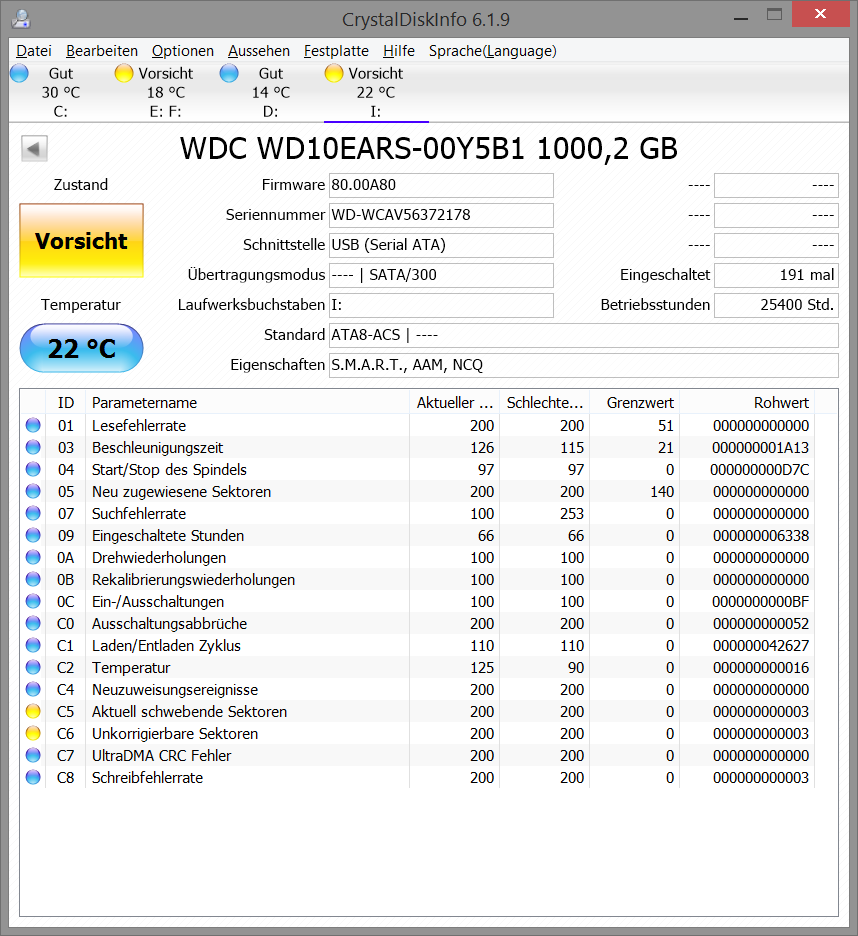858x936 pixels.
Task: Click status orb of Lesefehlerrate row
Action: tap(33, 426)
